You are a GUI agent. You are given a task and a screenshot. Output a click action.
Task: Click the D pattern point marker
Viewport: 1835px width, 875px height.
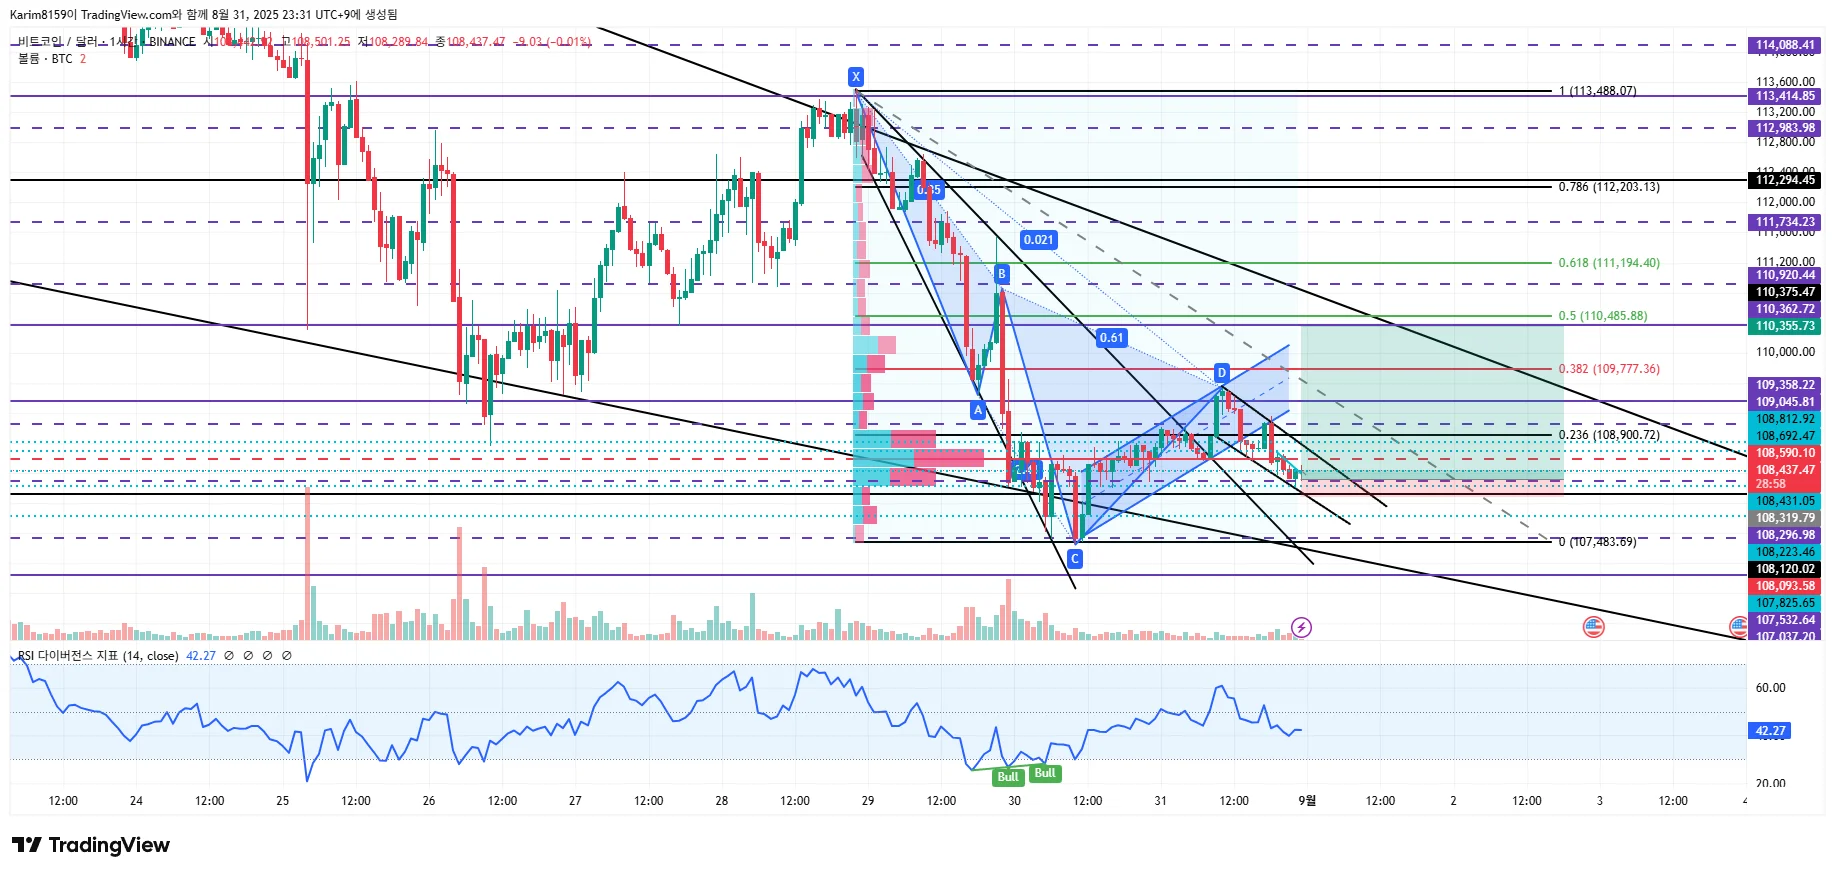(x=1221, y=373)
